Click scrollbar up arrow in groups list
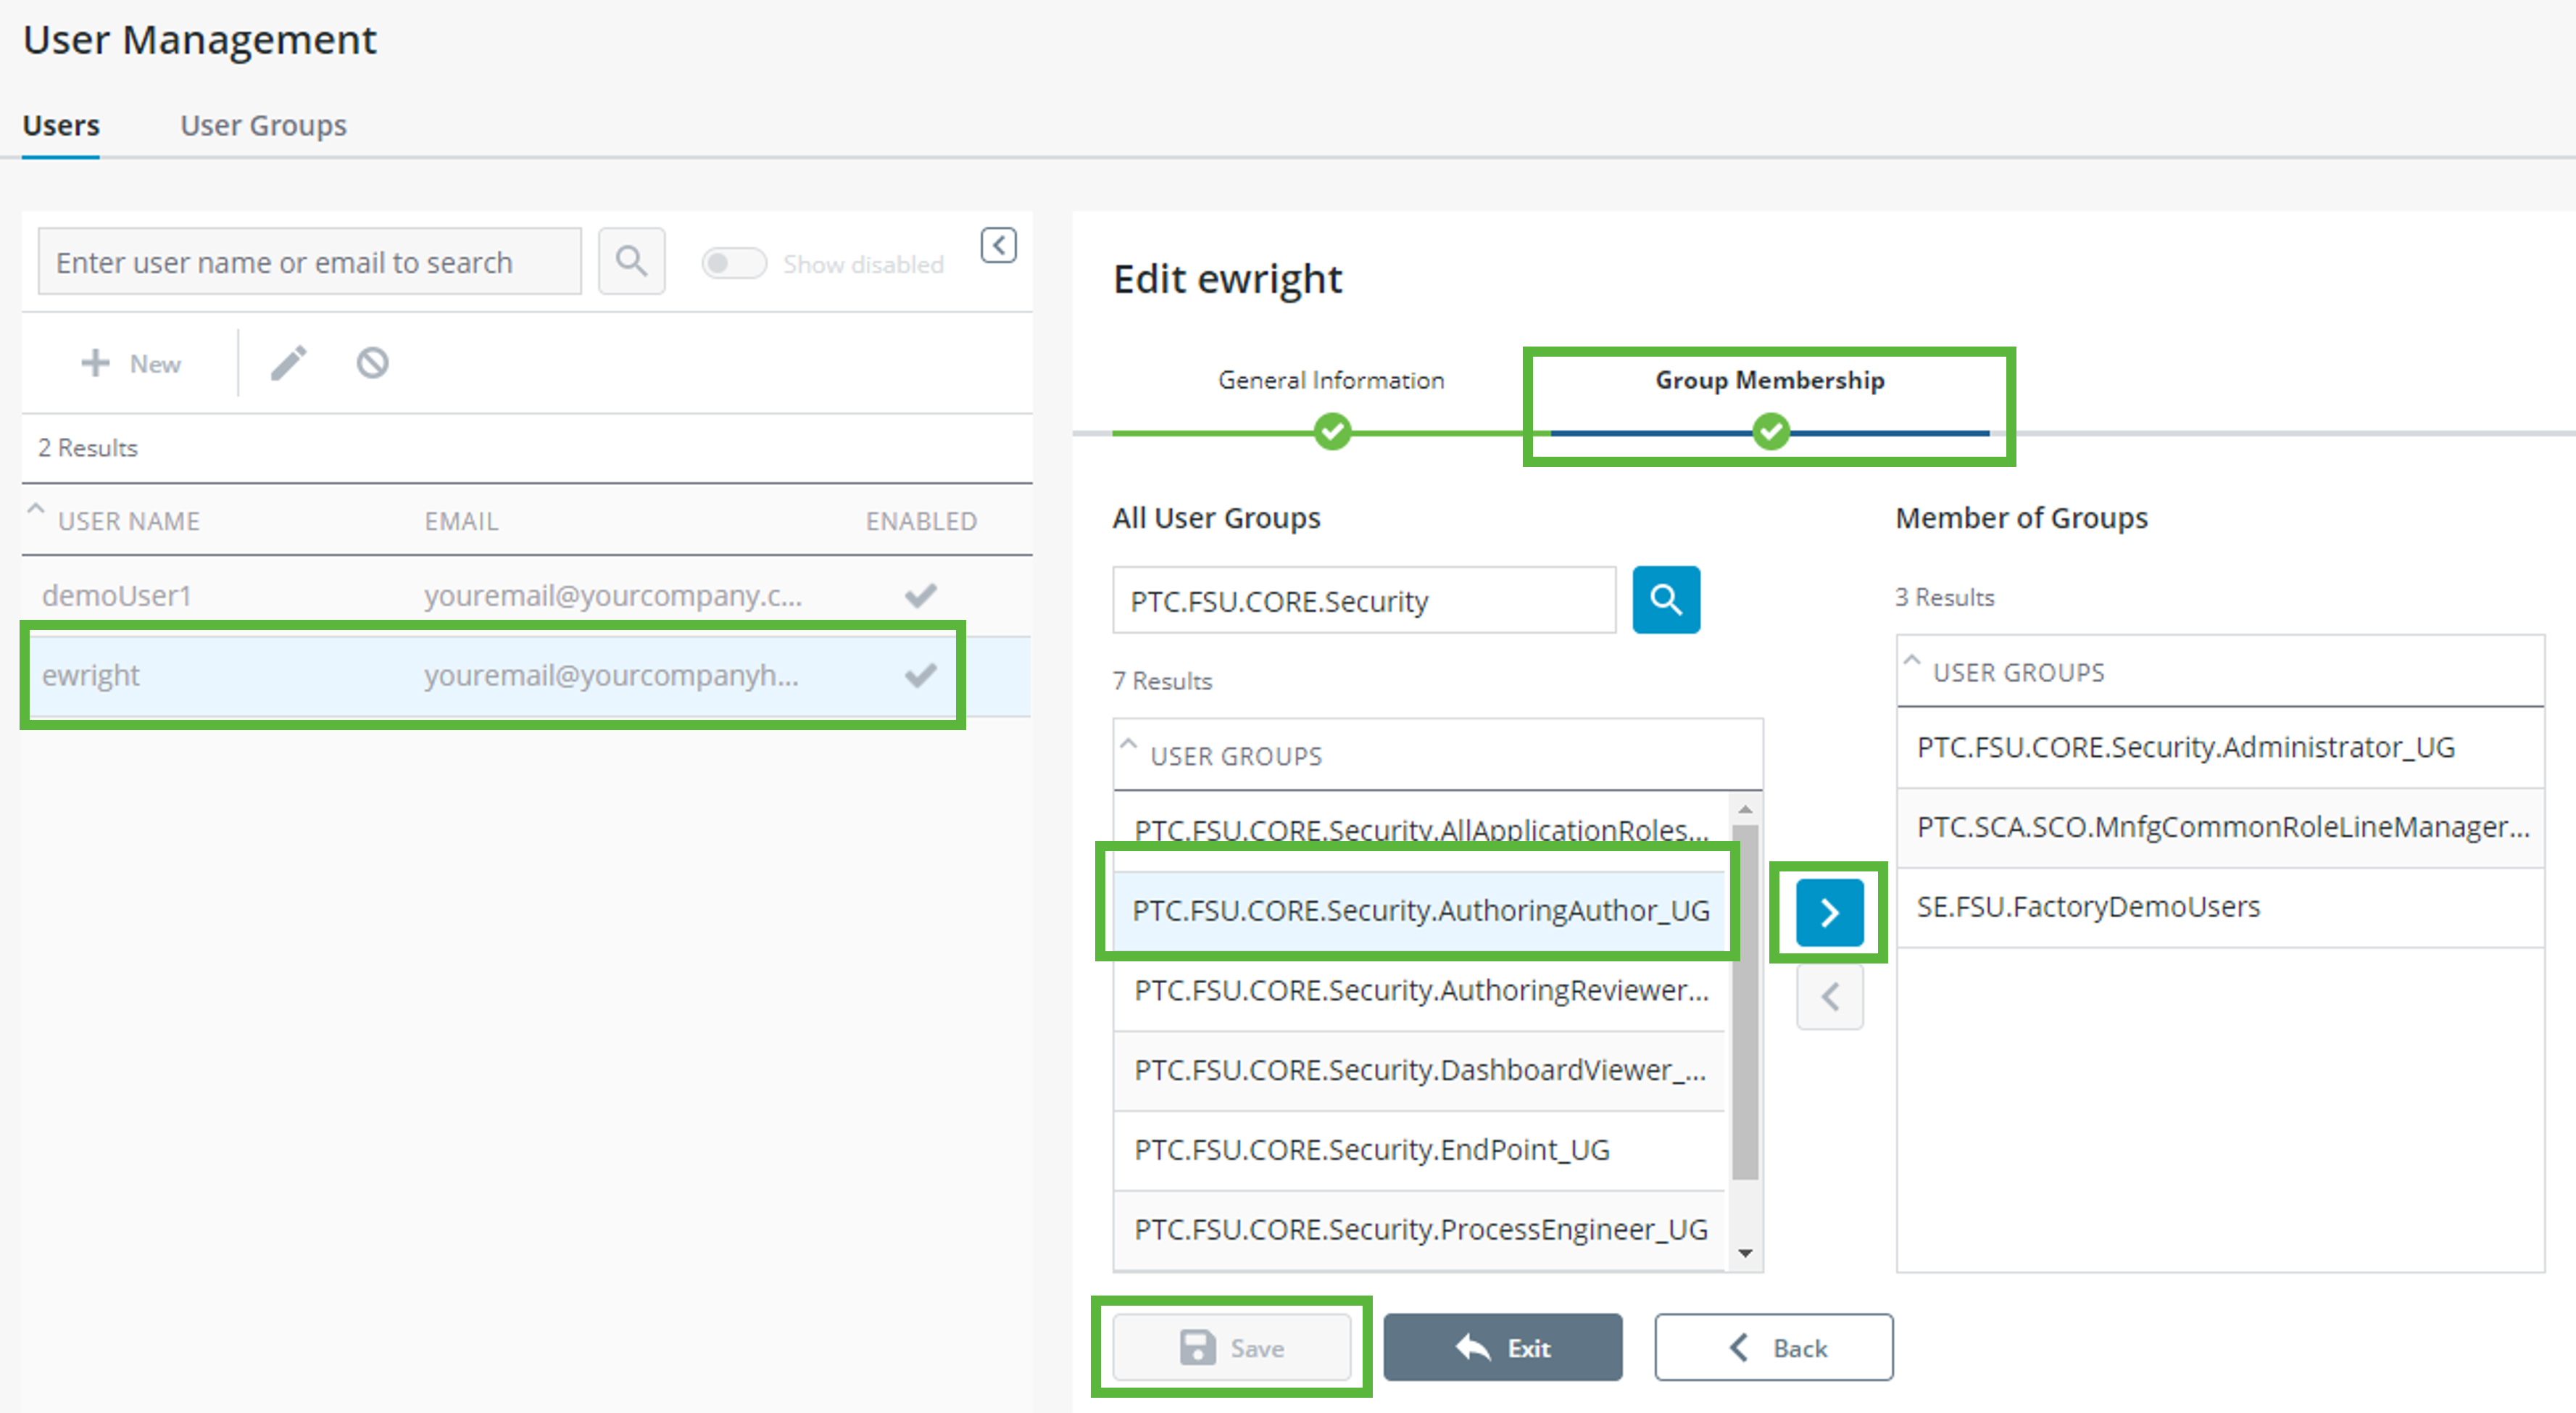This screenshot has height=1413, width=2576. (1745, 809)
